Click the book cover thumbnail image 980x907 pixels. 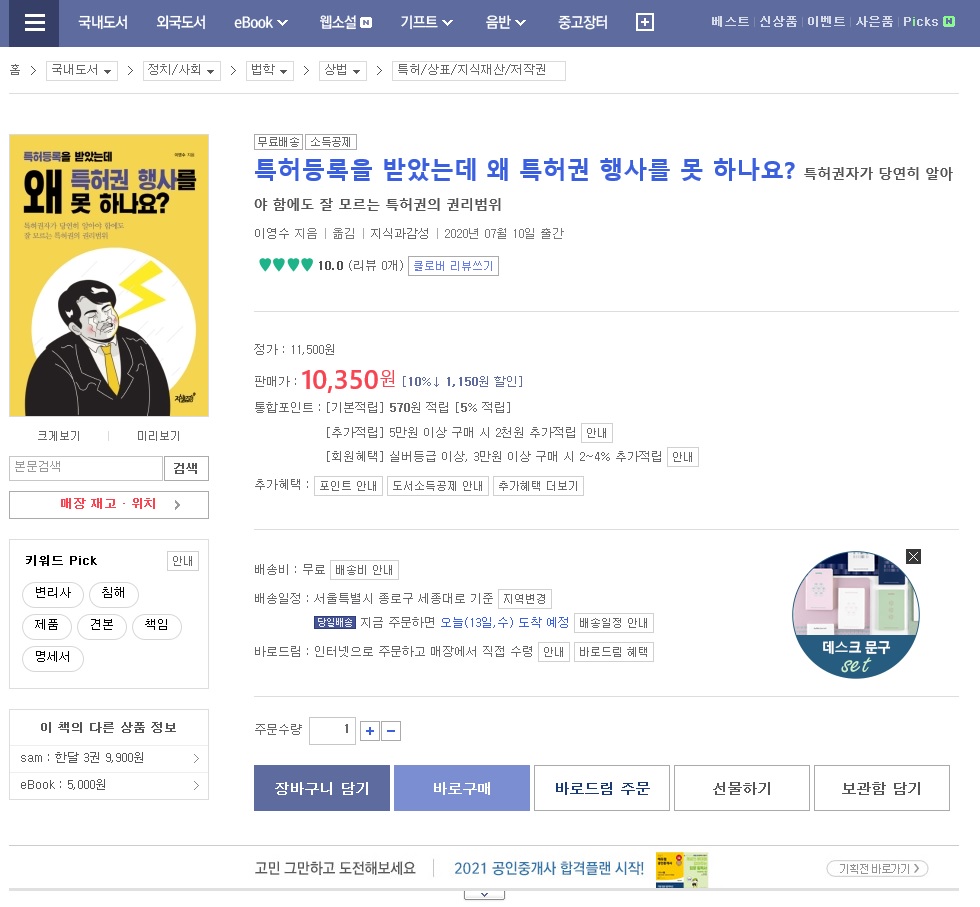pos(109,276)
